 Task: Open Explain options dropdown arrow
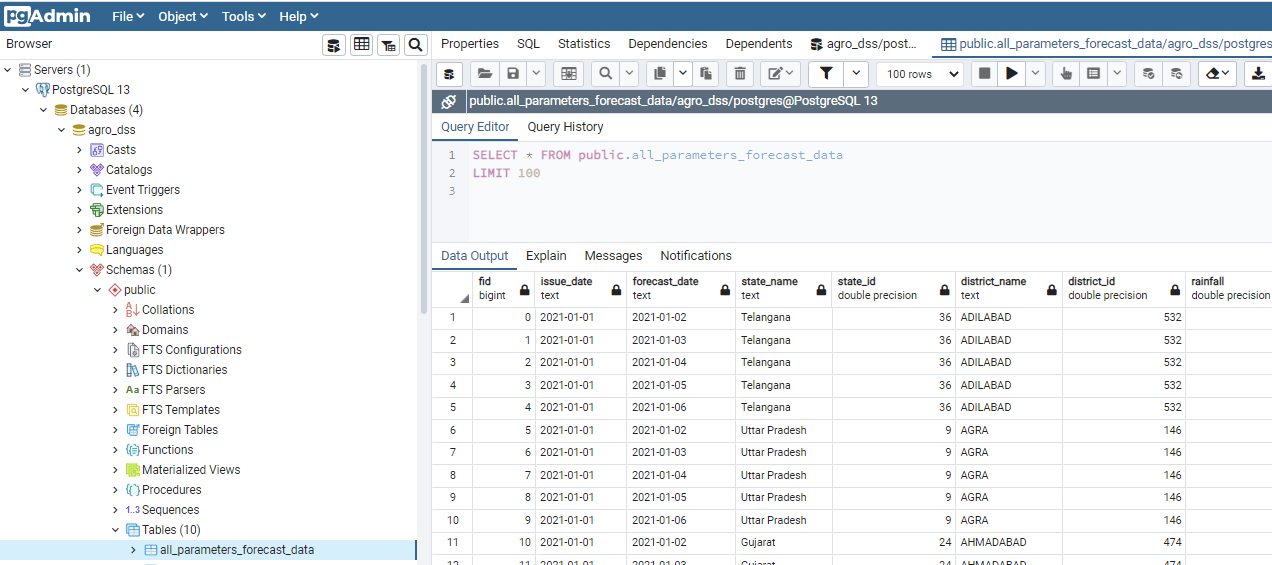(1117, 74)
